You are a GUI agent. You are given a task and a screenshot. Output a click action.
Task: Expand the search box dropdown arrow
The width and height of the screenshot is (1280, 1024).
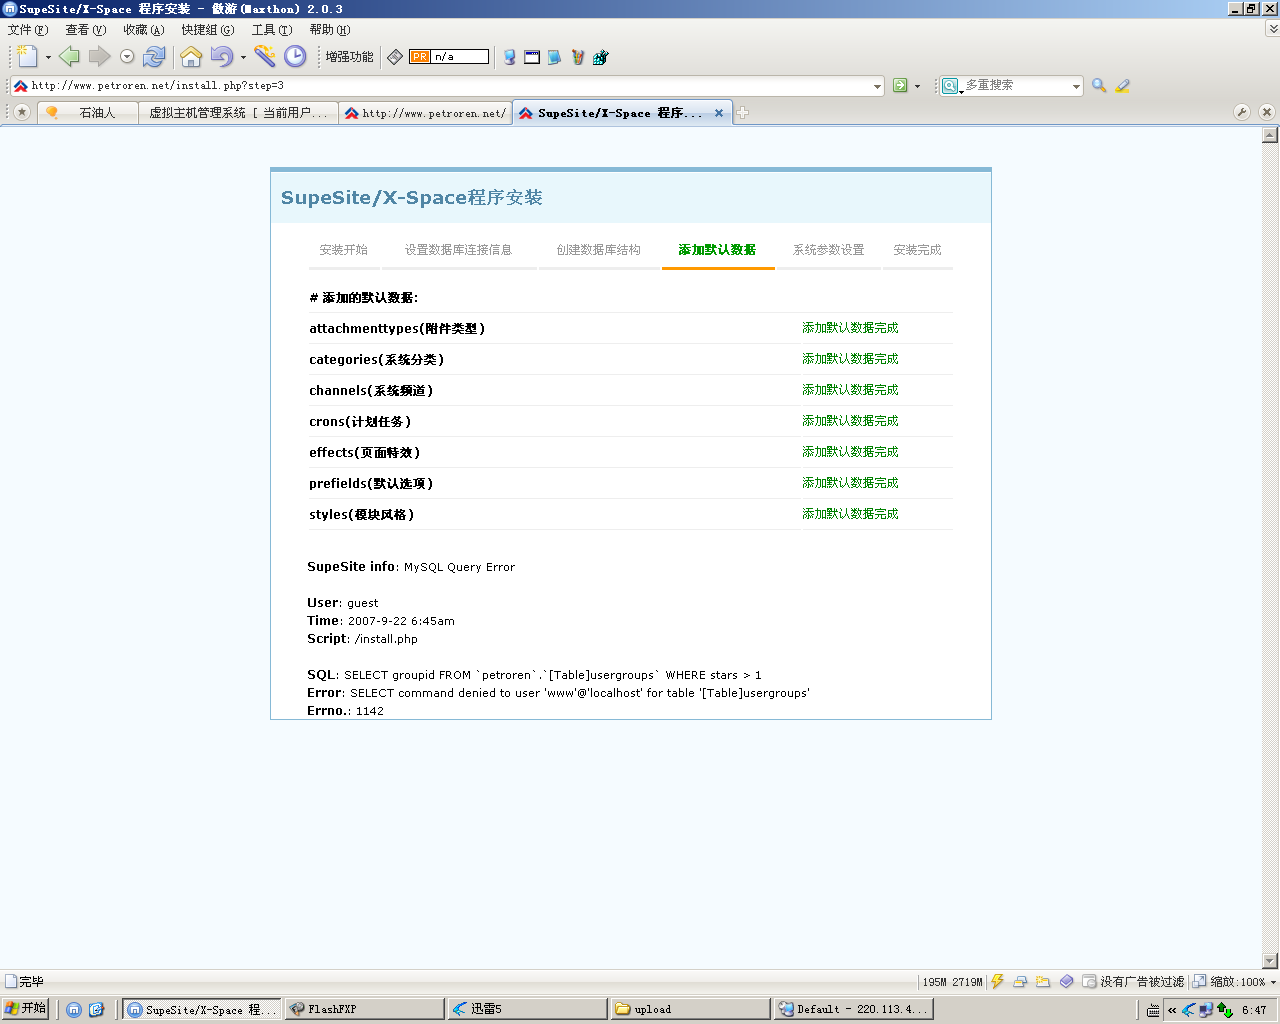click(x=1076, y=86)
